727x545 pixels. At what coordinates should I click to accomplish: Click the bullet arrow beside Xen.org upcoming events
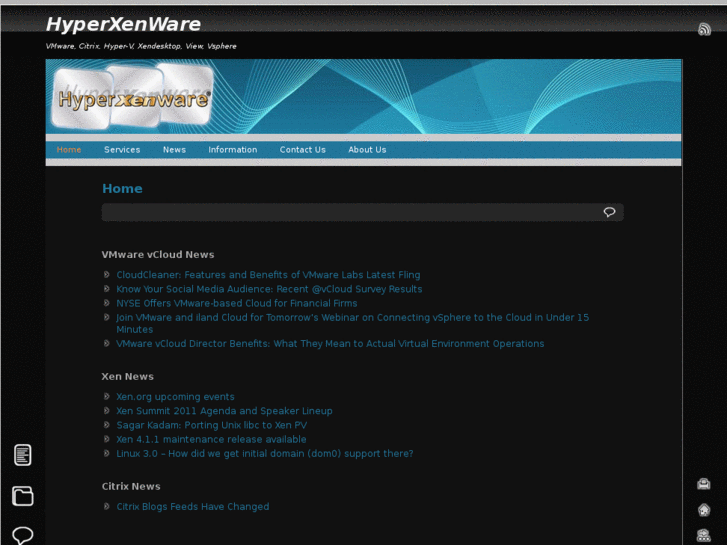pos(107,396)
